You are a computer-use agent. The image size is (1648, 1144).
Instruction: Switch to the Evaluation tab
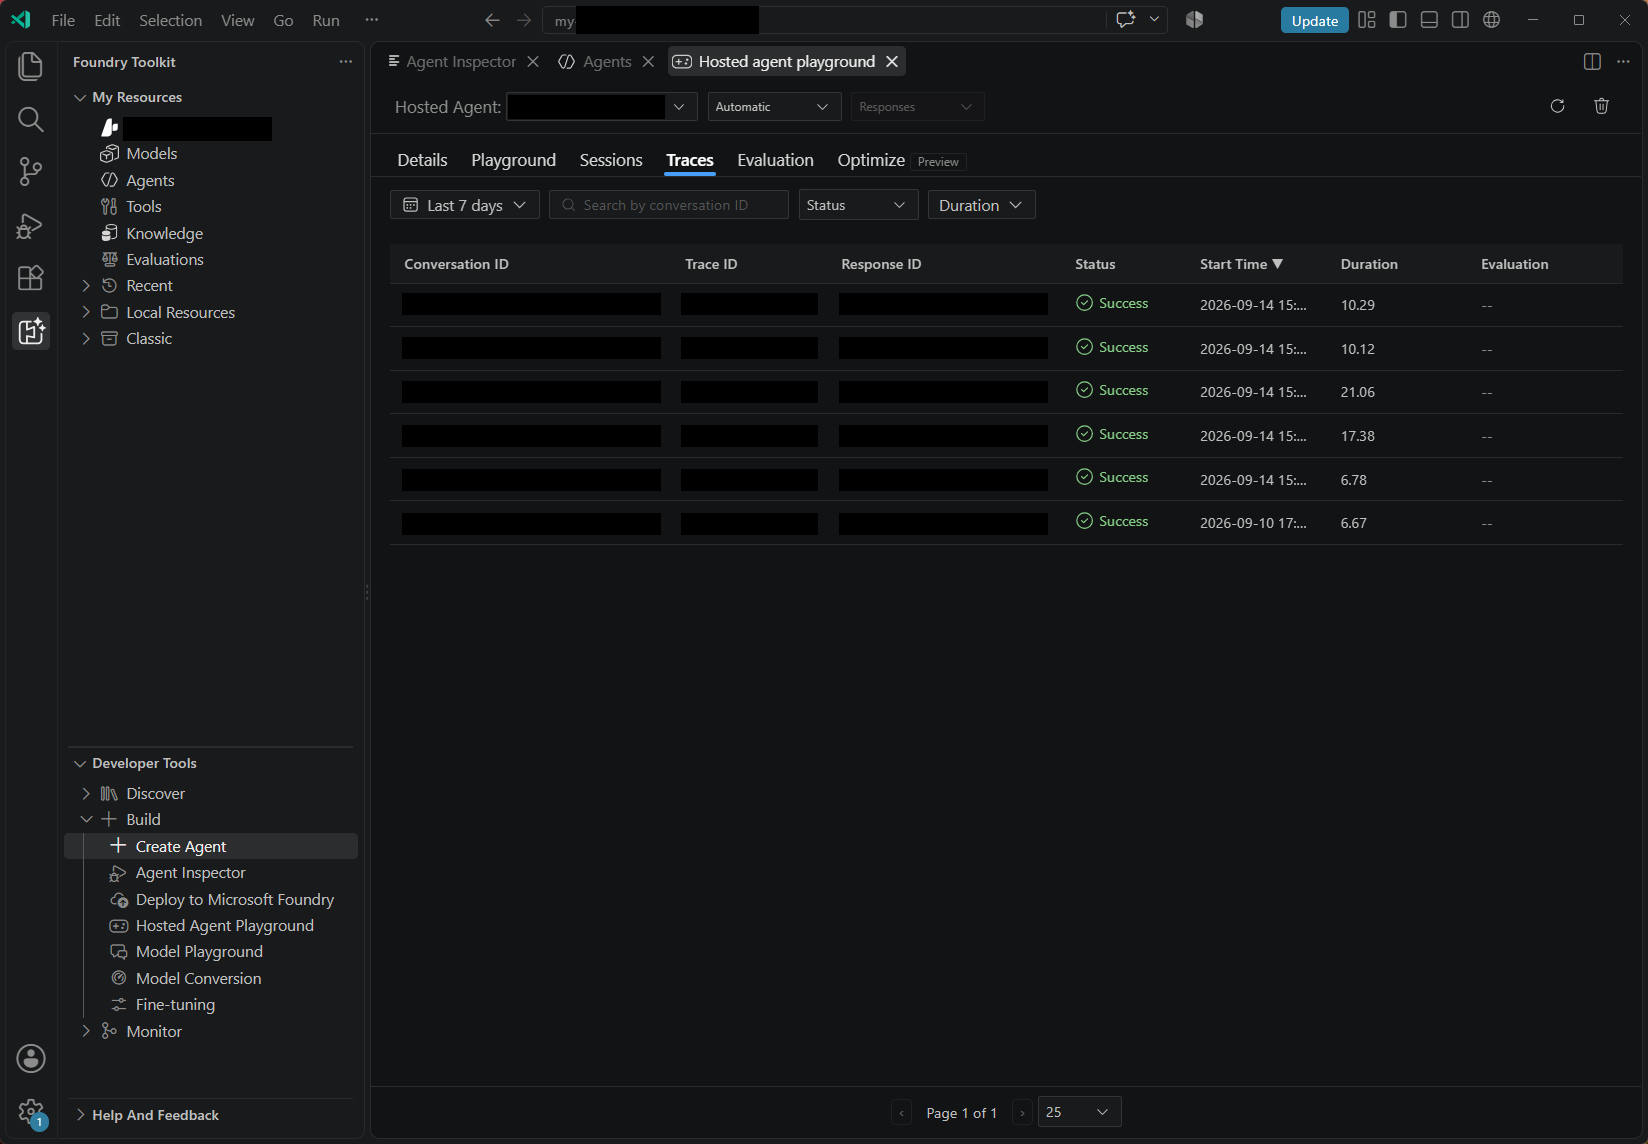775,160
